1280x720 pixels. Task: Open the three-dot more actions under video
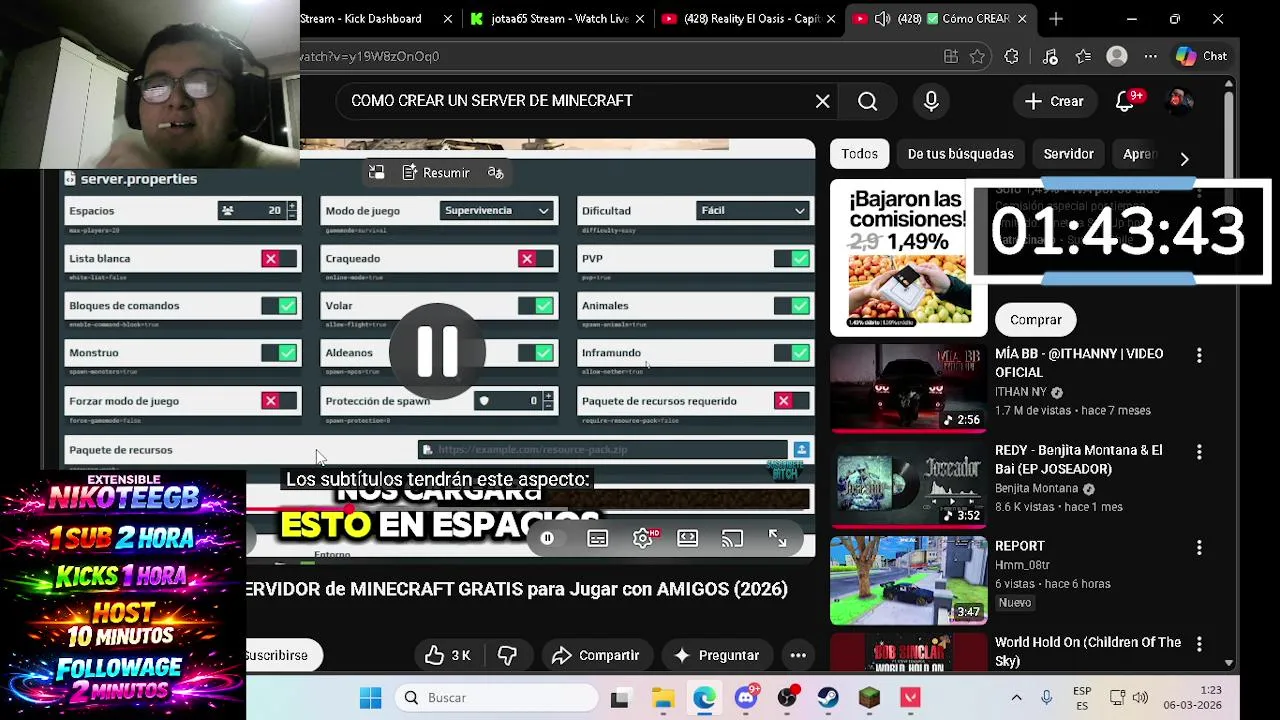click(x=798, y=655)
